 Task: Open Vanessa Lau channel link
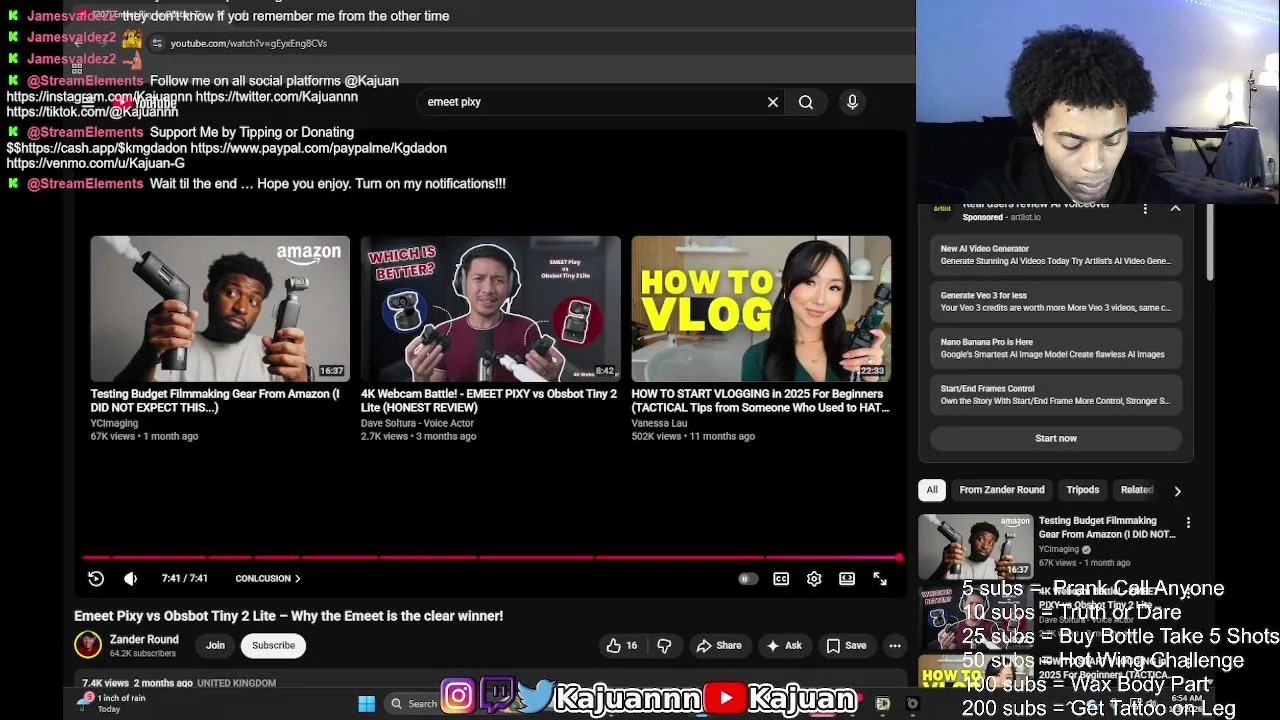click(x=659, y=423)
